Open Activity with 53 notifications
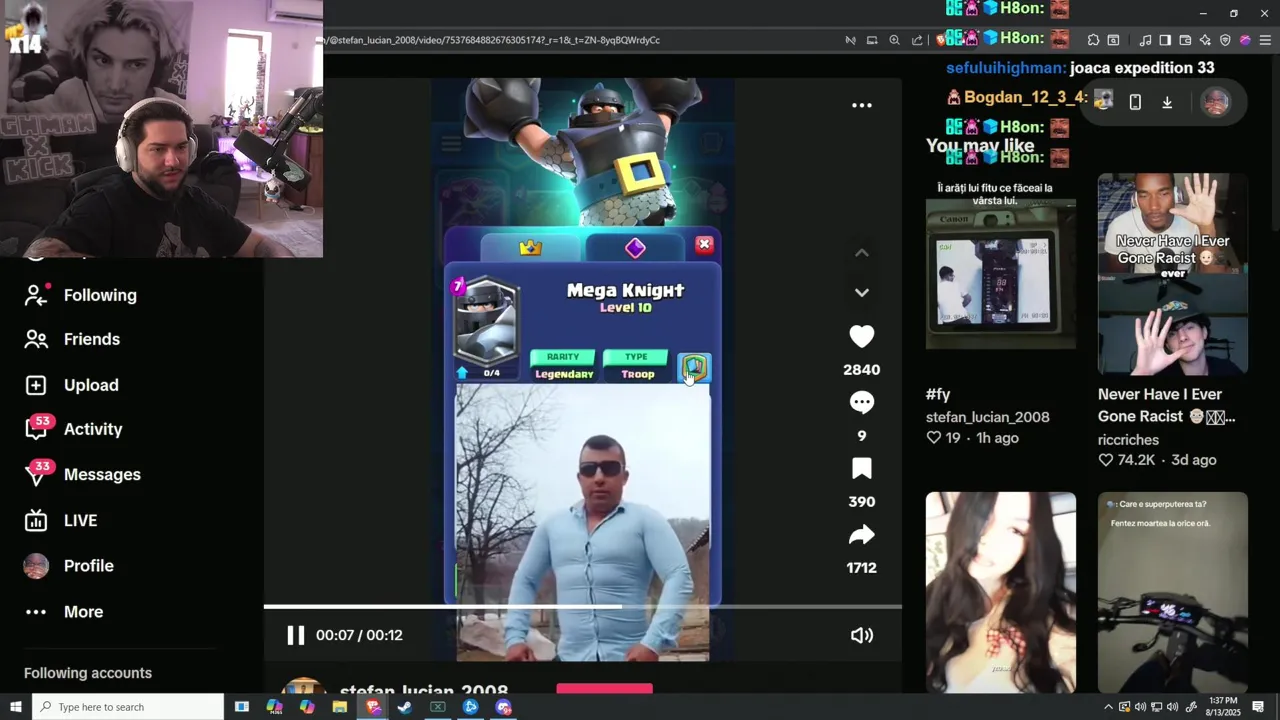 [93, 429]
